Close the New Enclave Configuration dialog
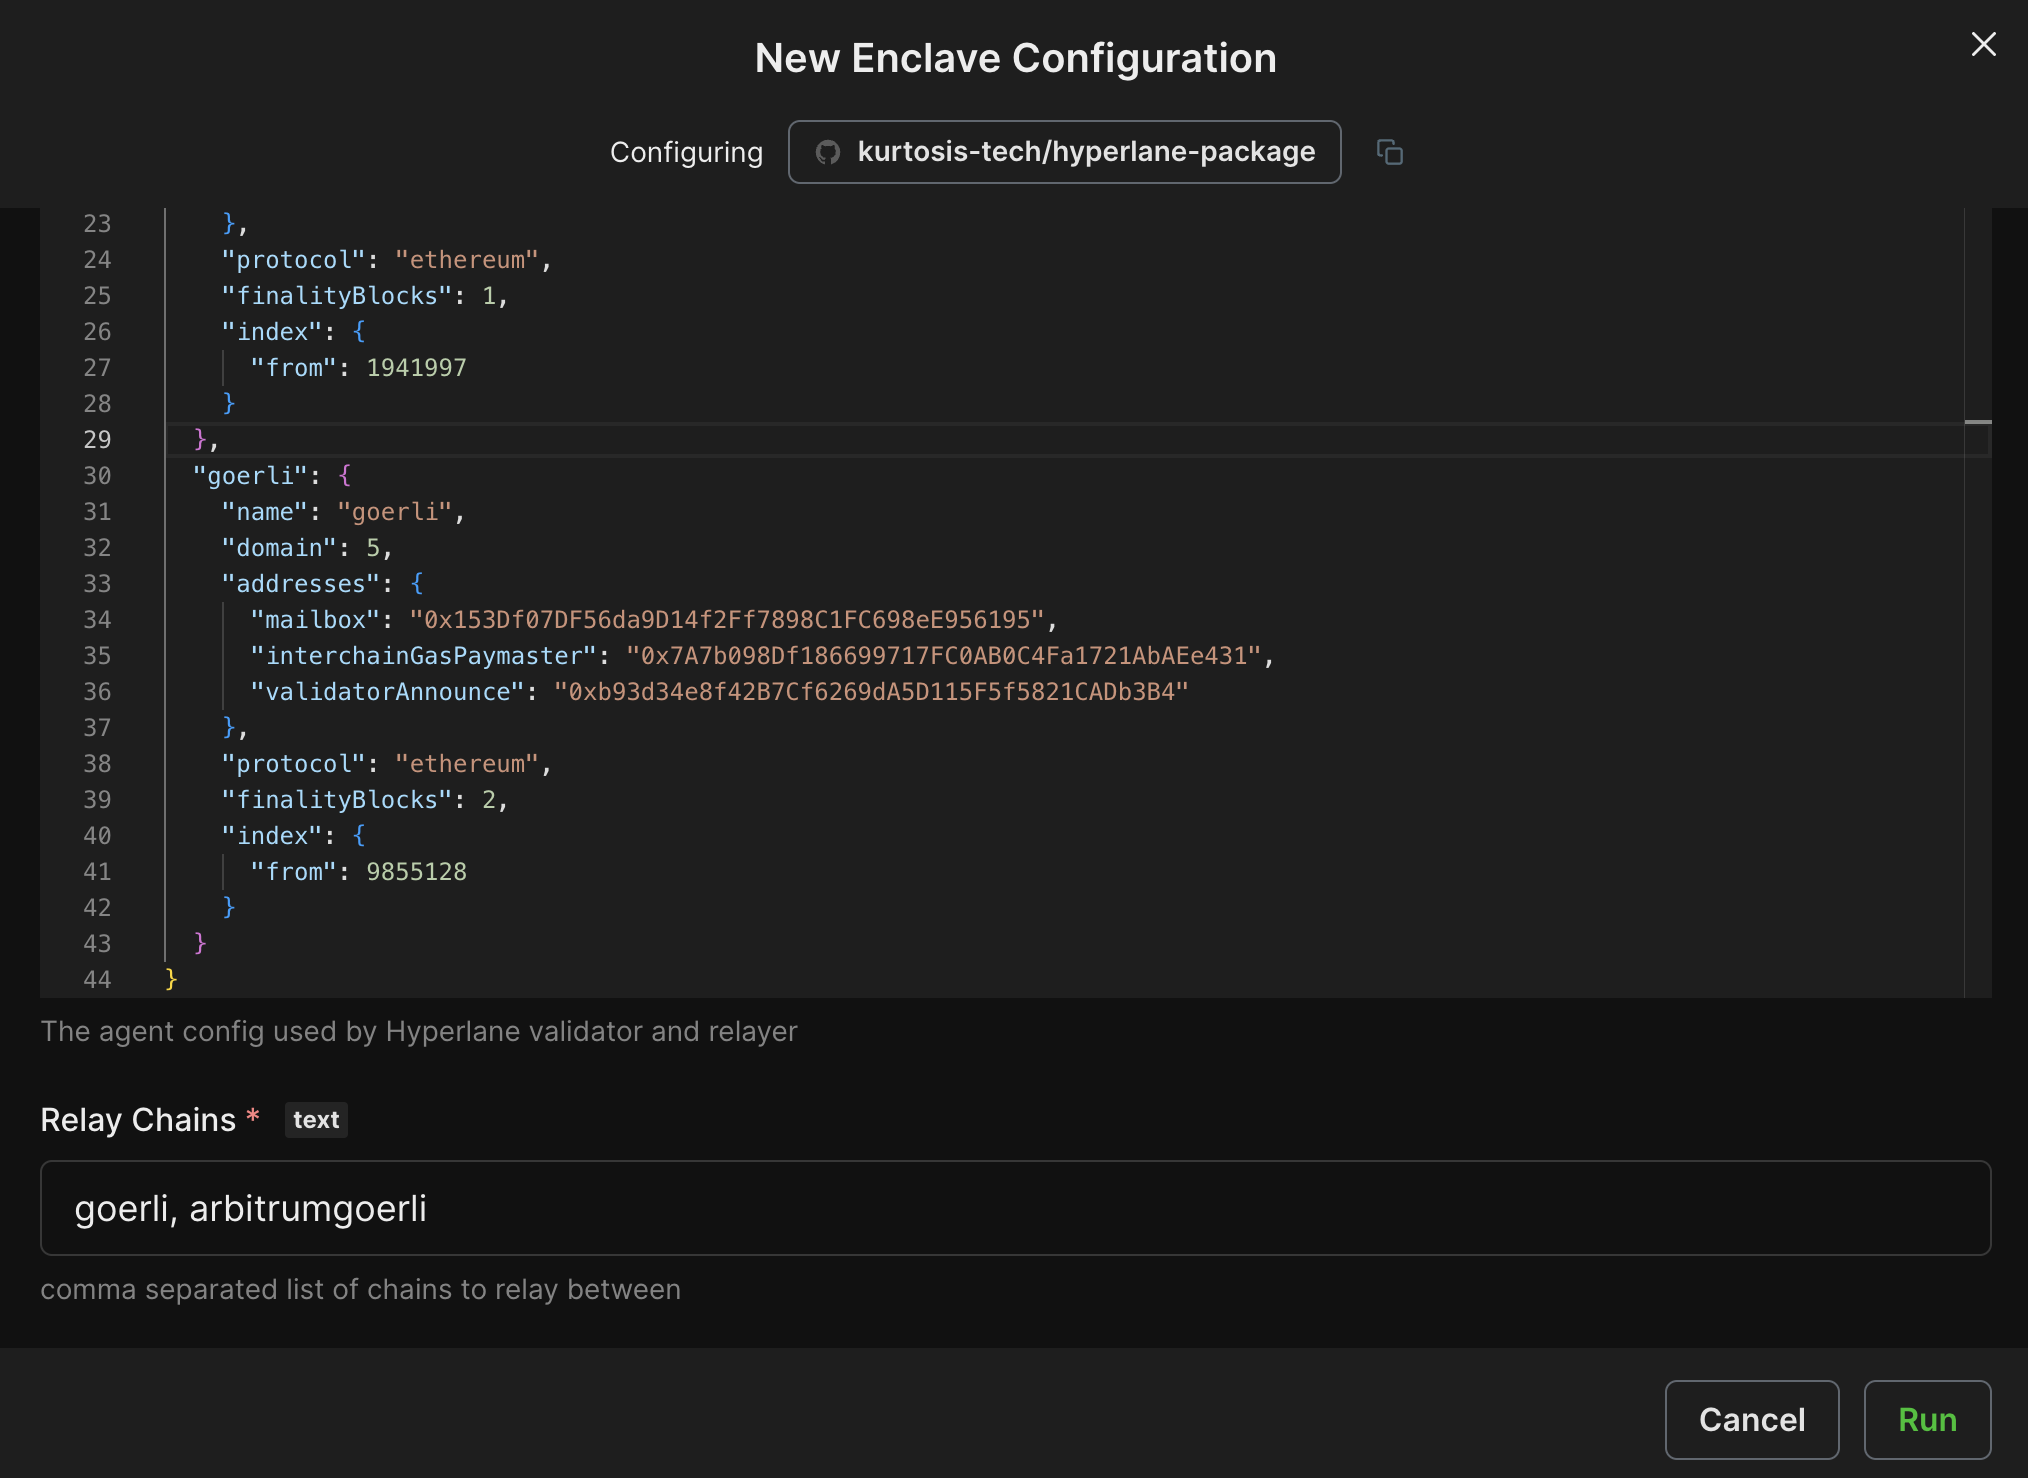 click(1983, 44)
